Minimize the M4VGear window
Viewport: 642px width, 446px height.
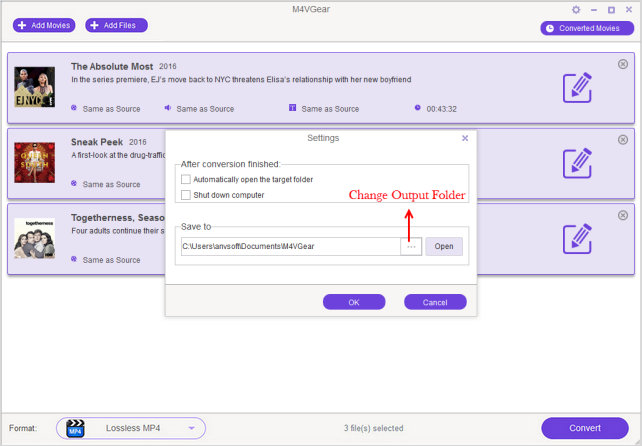pyautogui.click(x=594, y=9)
